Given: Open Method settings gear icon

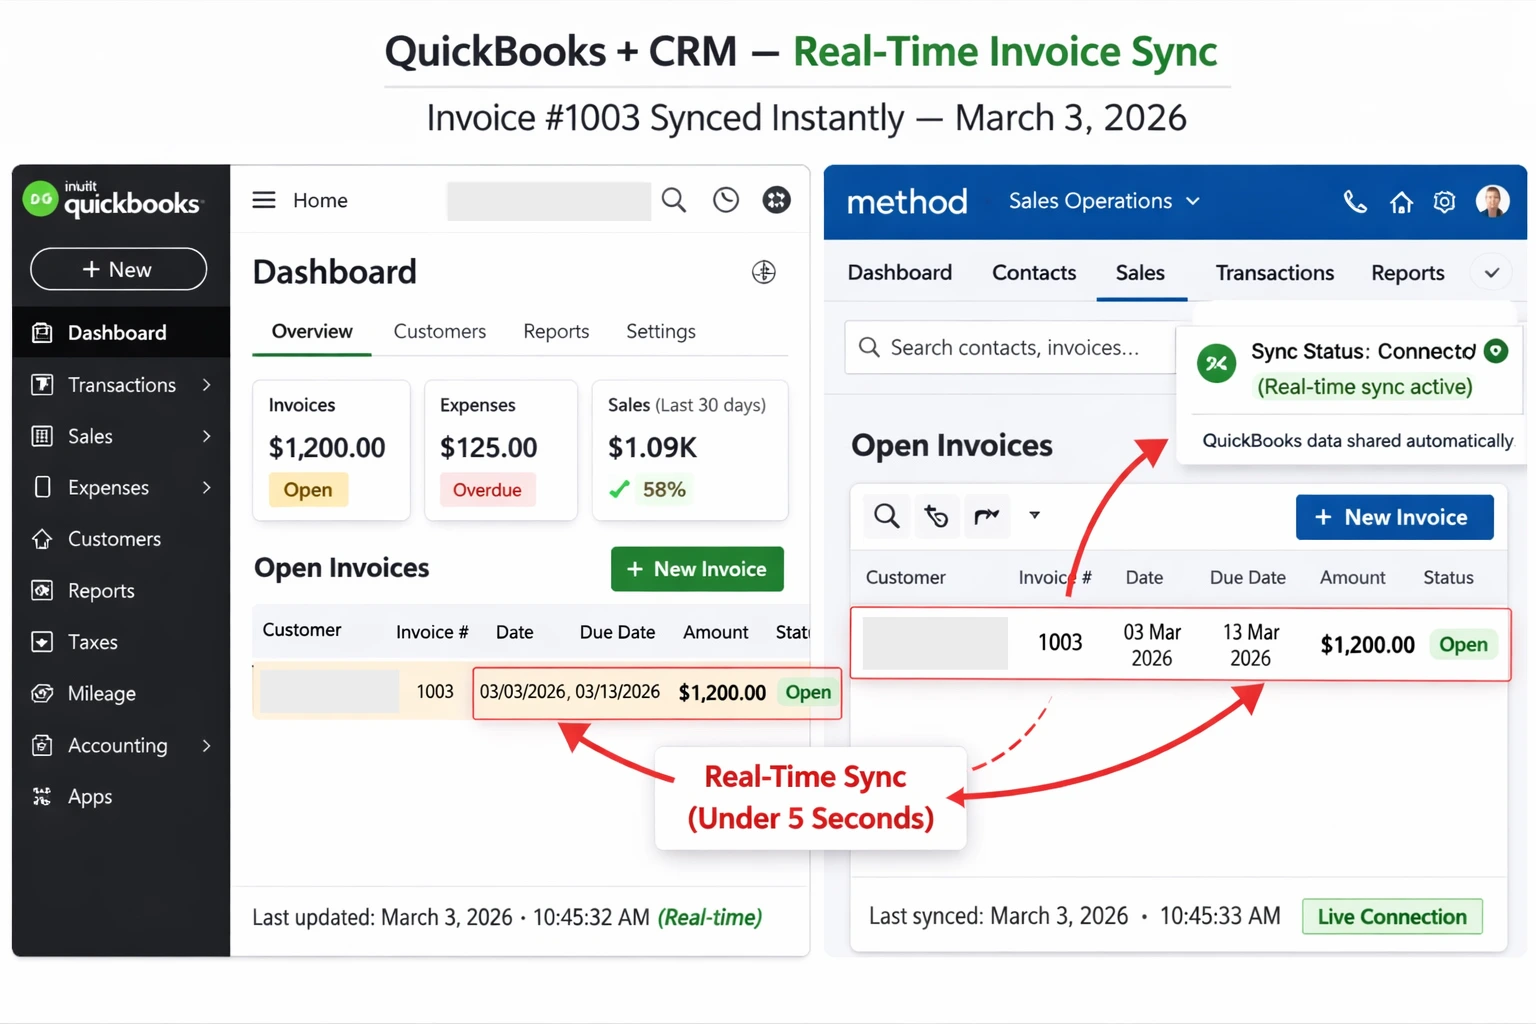Looking at the screenshot, I should [1444, 202].
